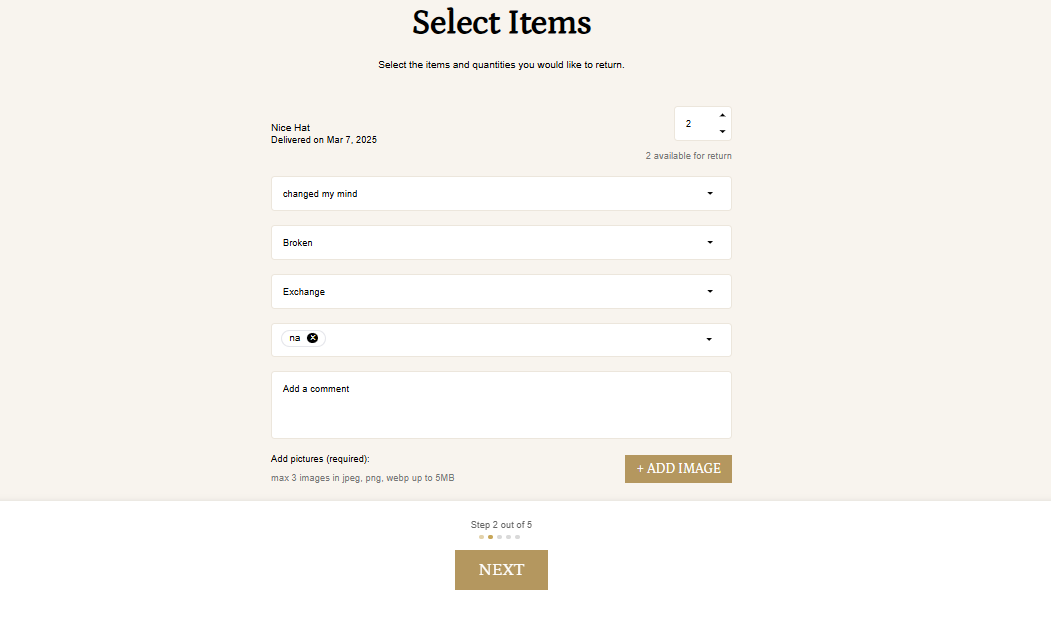Viewport: 1051px width, 632px height.
Task: Click the 'Step 2 out of 5' label
Action: (501, 525)
